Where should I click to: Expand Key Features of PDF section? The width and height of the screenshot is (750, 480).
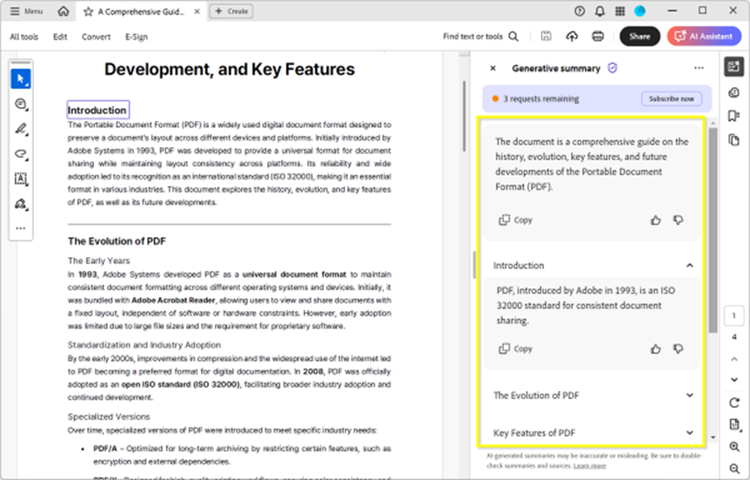click(689, 433)
